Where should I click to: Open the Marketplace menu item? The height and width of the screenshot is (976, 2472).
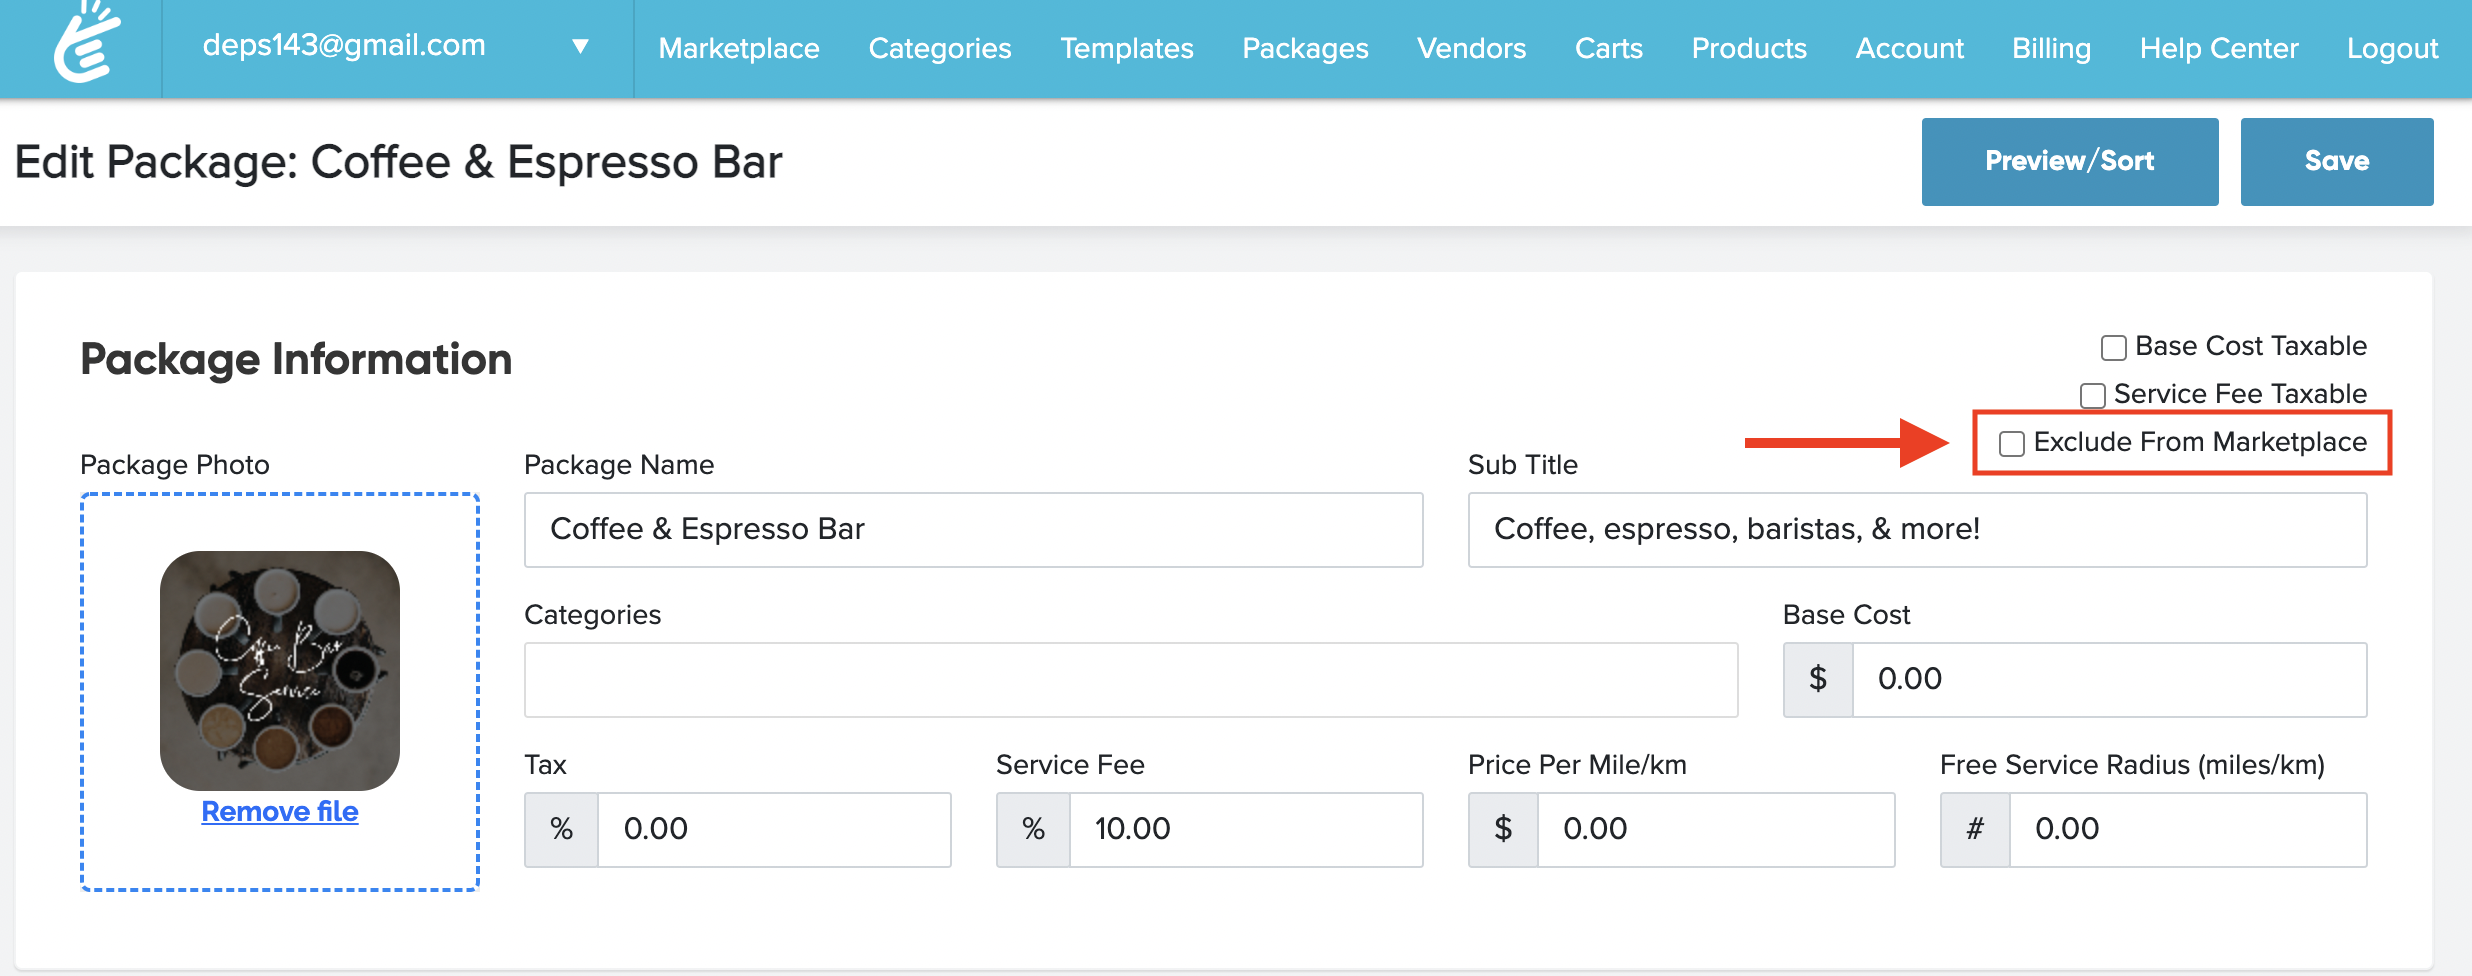[x=738, y=48]
